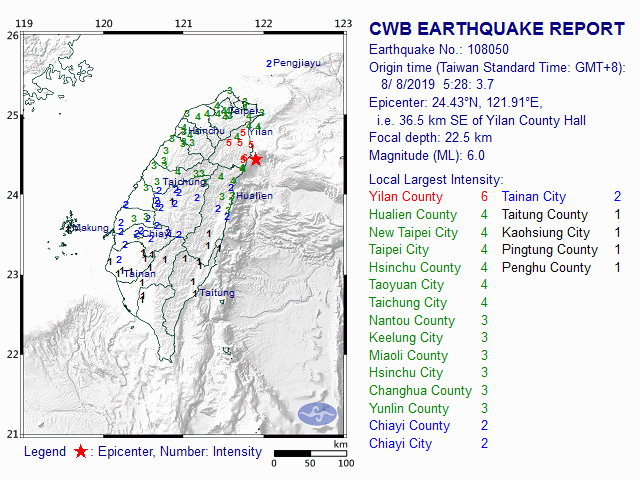Click the 'Yilan' city label on map
The image size is (640, 480).
coord(260,132)
